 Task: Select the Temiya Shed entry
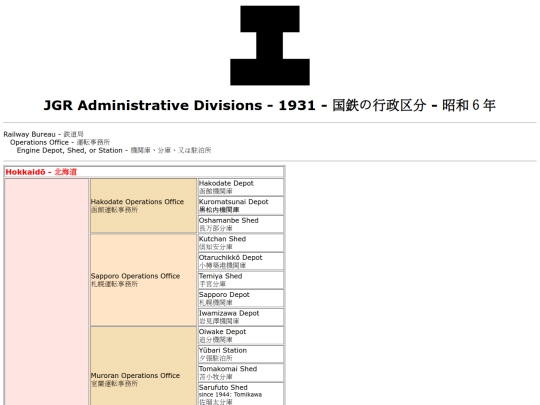[241, 280]
